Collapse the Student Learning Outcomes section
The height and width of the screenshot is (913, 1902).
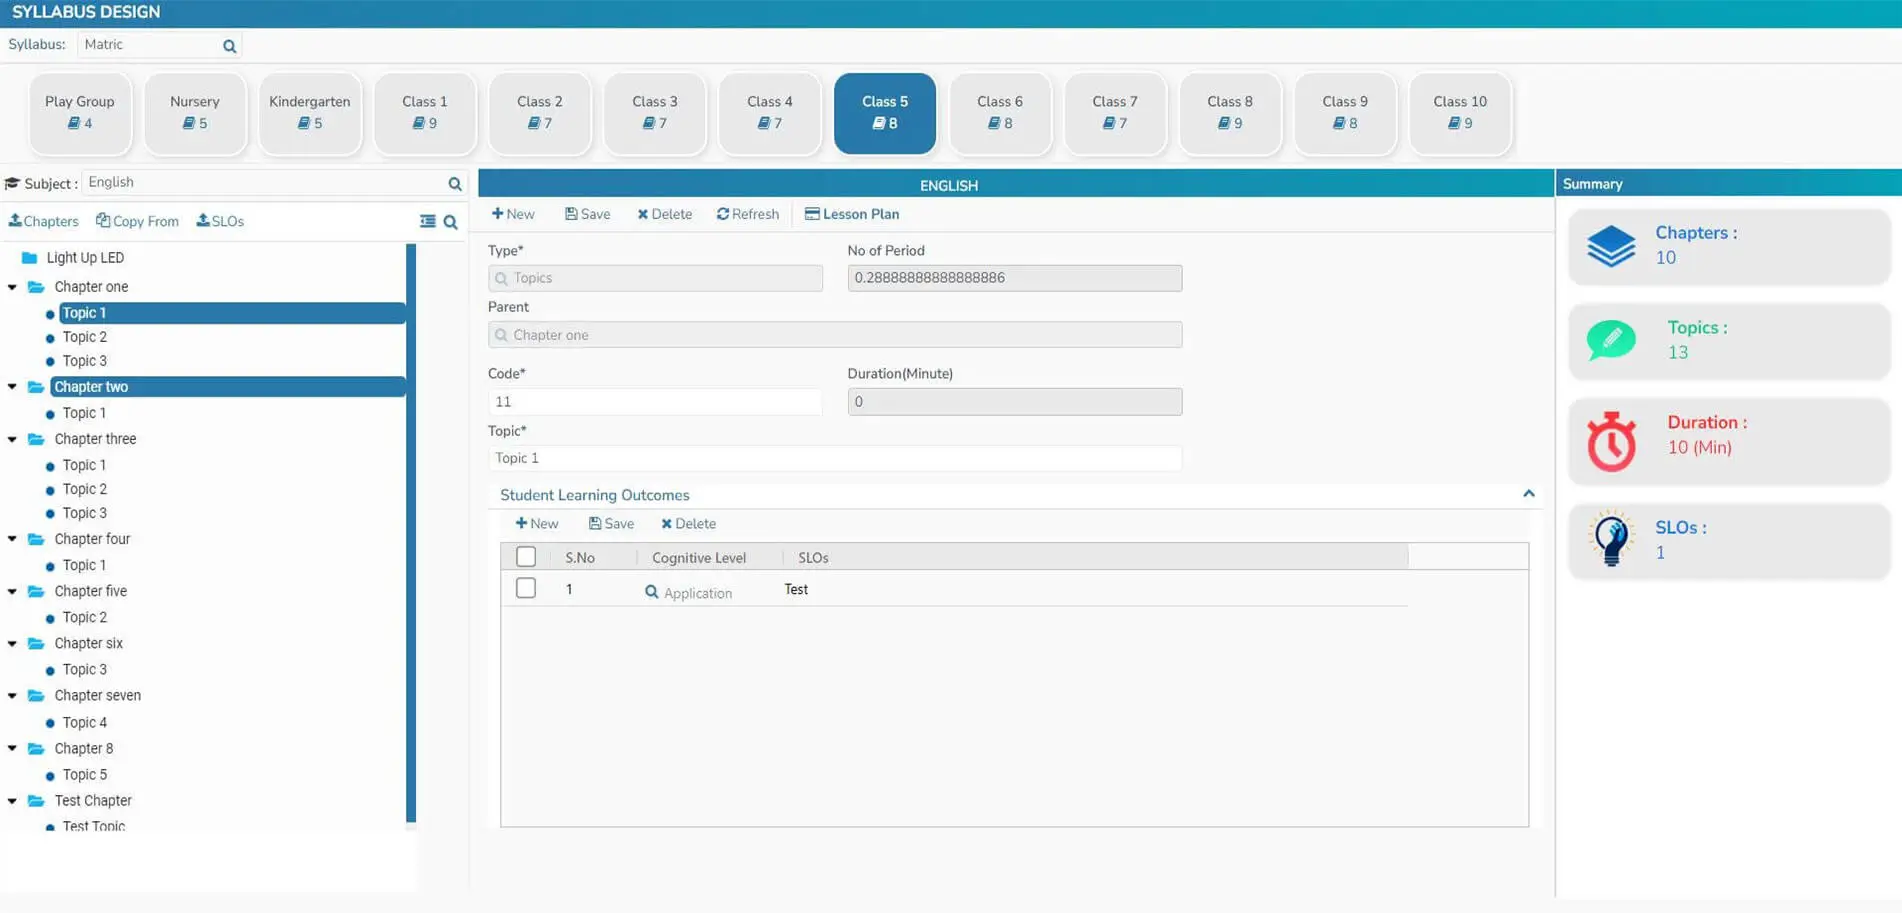tap(1528, 494)
